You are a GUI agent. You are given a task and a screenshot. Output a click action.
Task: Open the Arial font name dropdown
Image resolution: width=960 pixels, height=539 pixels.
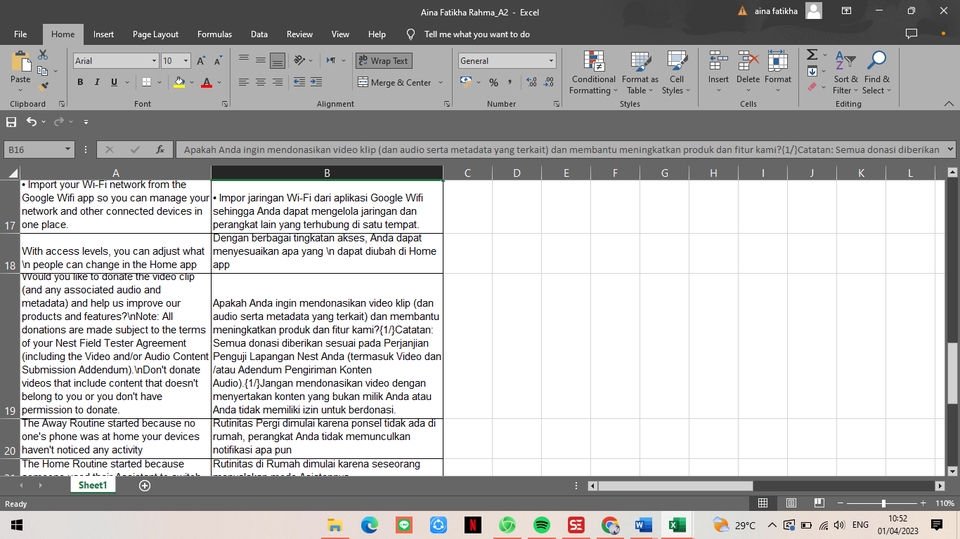154,61
